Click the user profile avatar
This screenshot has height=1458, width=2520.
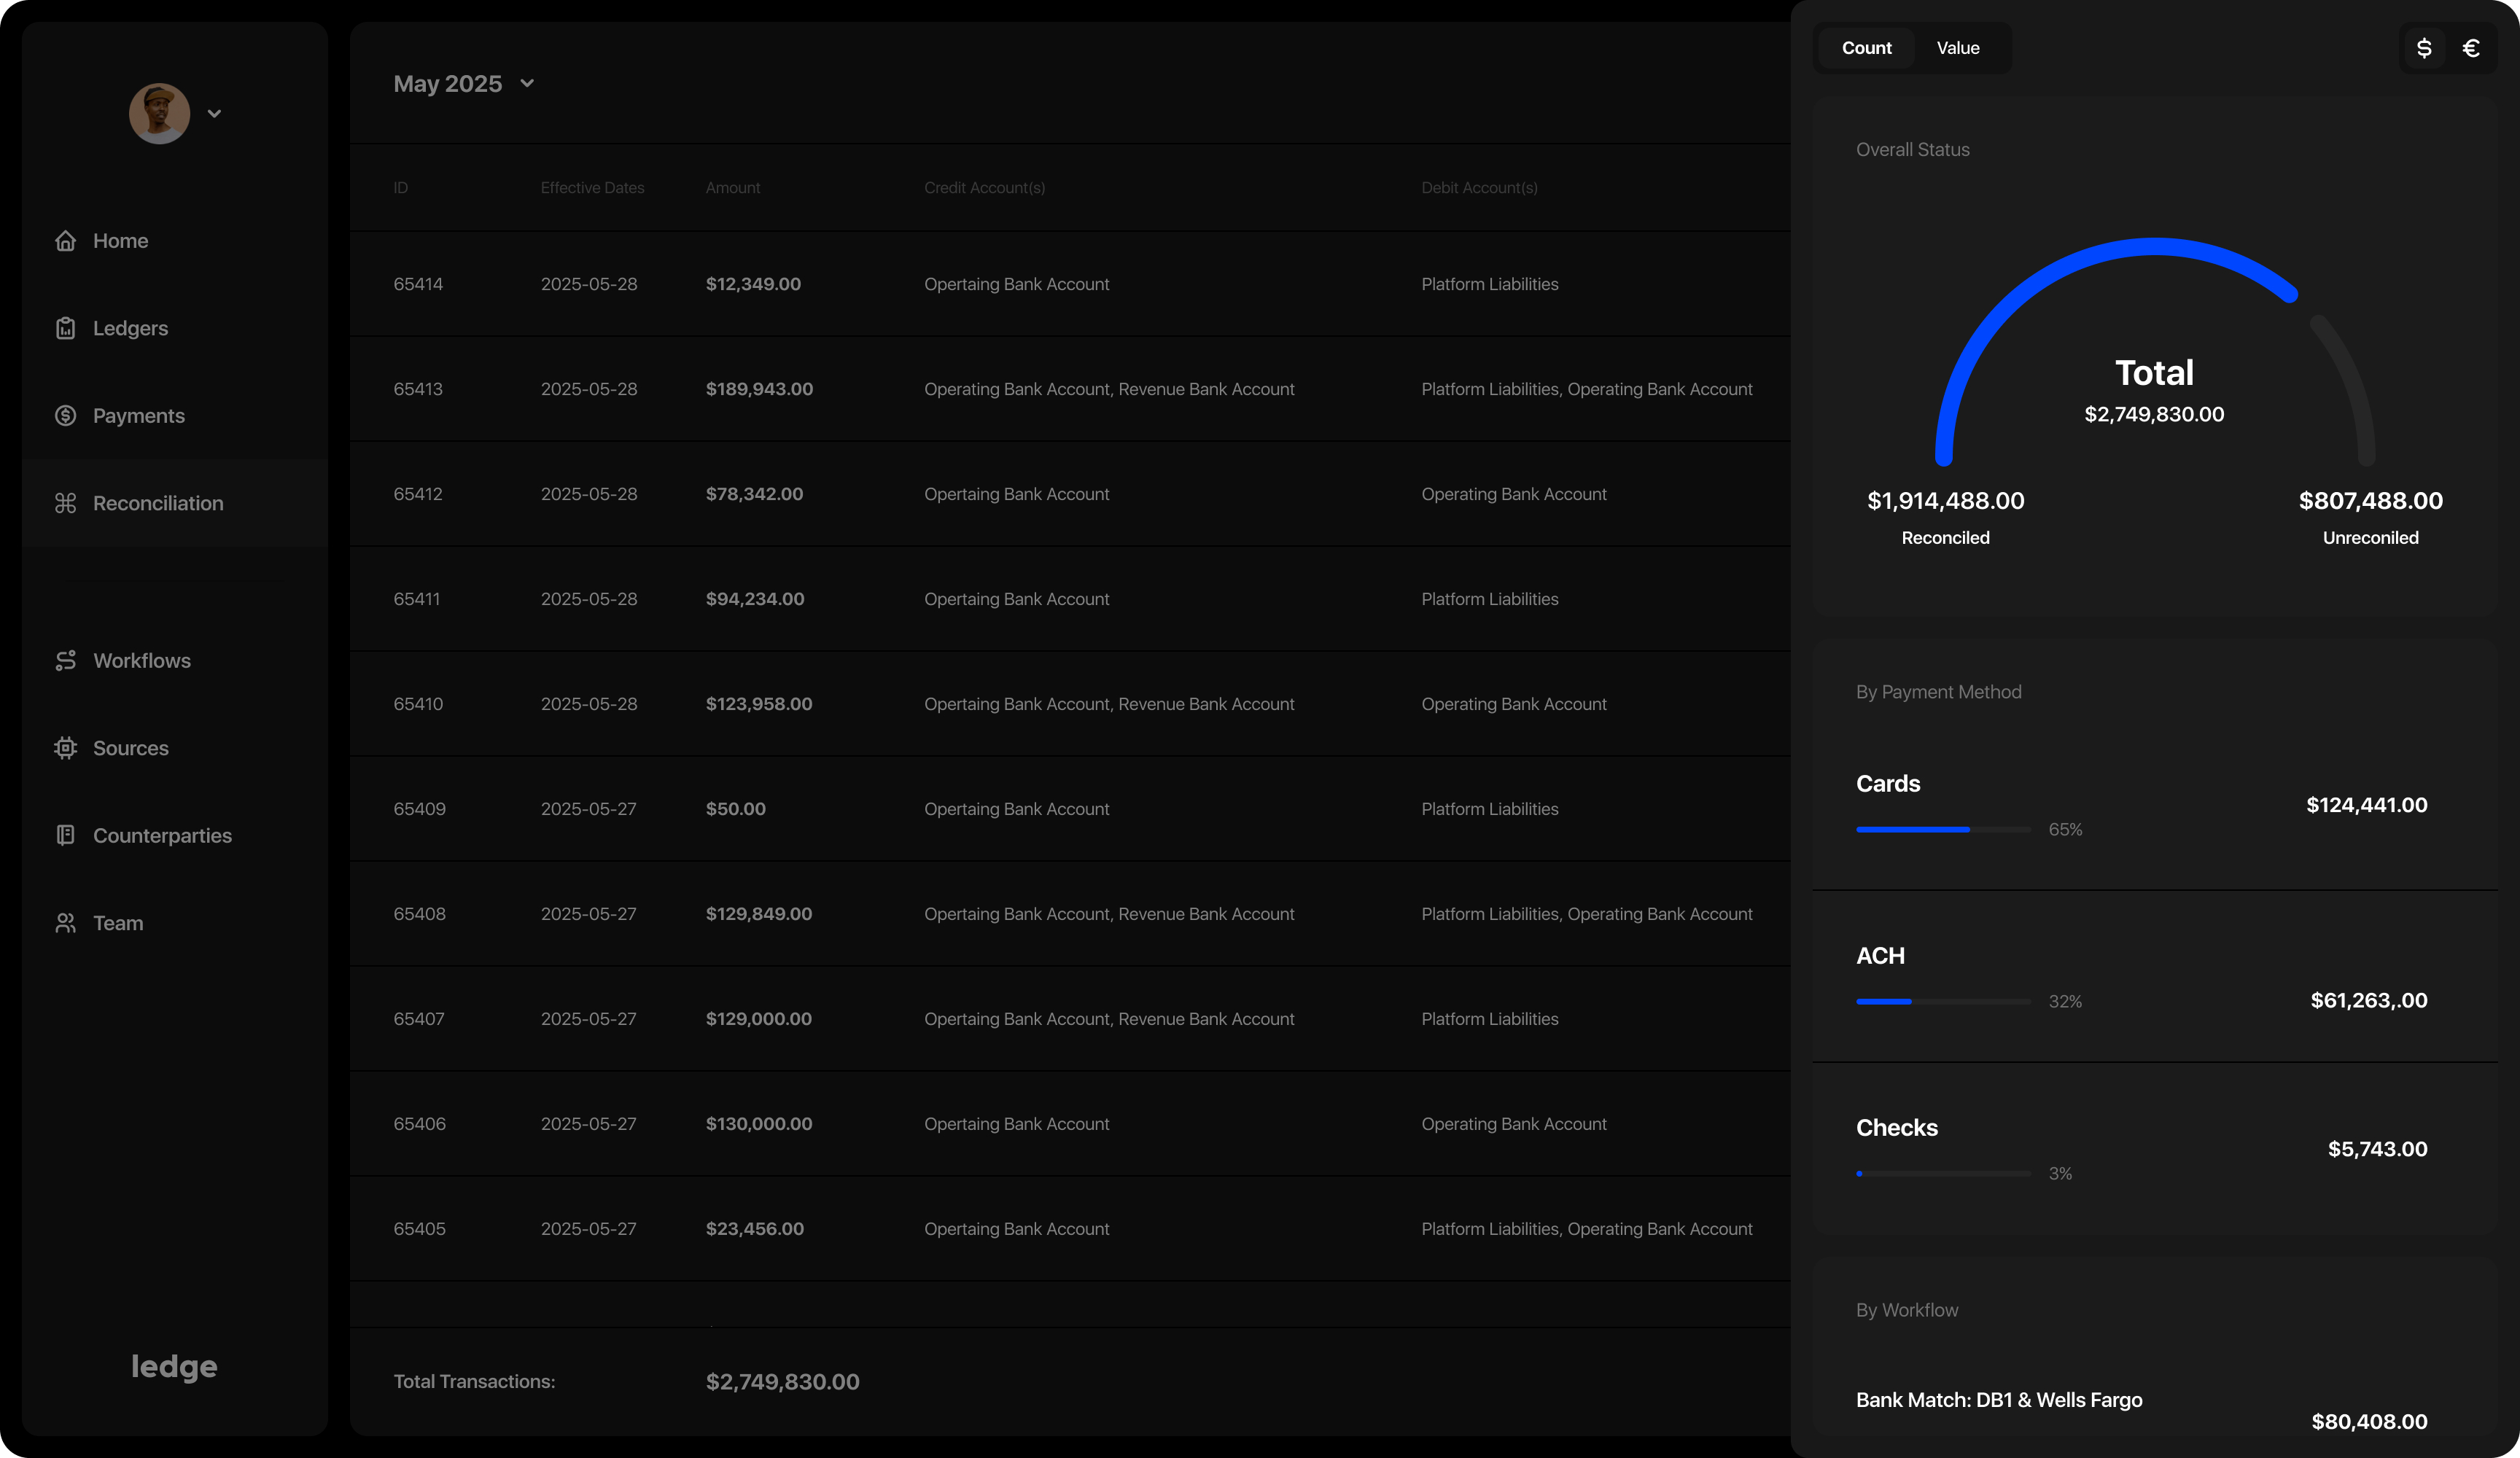[160, 114]
